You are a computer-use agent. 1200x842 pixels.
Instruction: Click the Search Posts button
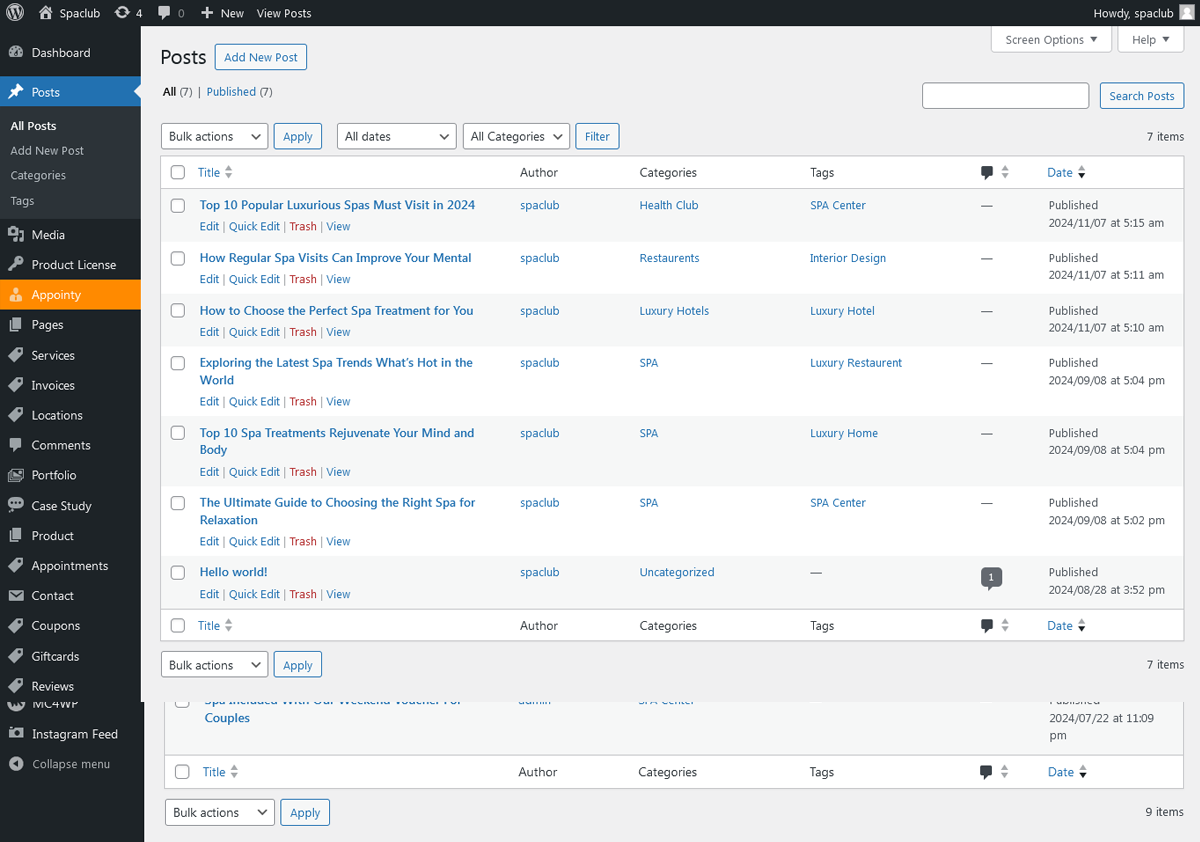point(1142,96)
